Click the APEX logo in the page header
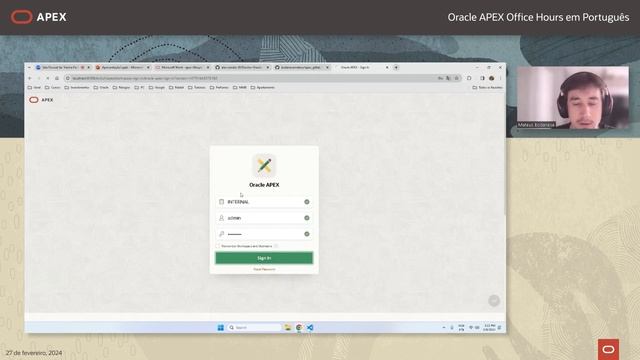This screenshot has width=640, height=360. coord(41,100)
